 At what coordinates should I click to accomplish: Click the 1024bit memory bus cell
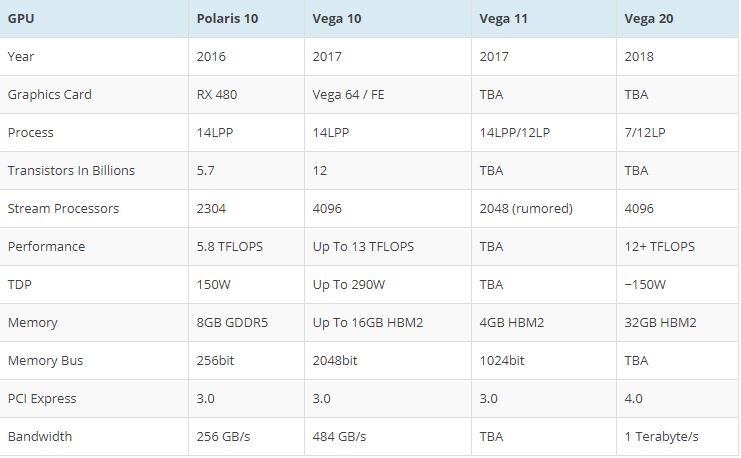(x=502, y=360)
